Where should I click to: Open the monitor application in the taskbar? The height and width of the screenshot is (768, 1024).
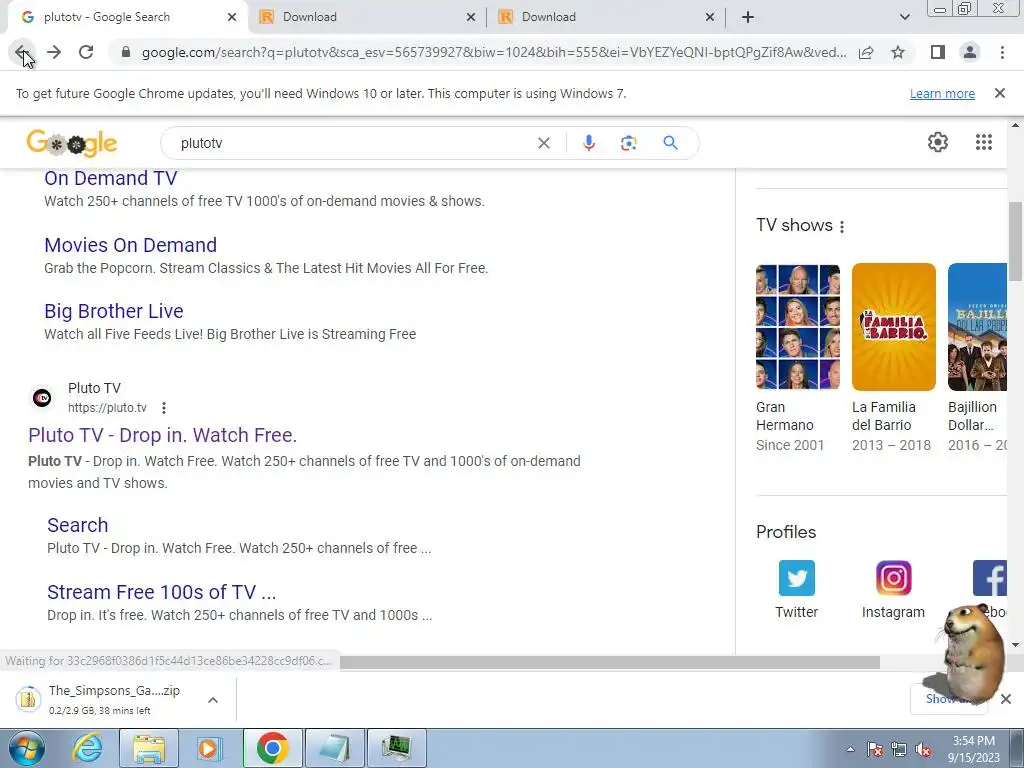(x=396, y=748)
